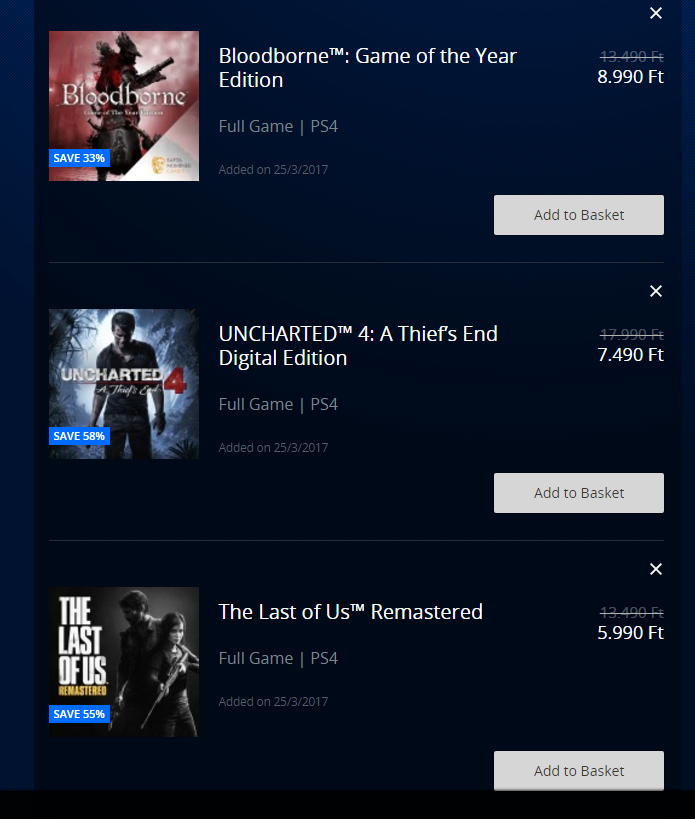Click the SAVE 58% badge on UNCHARTED 4

tap(79, 436)
